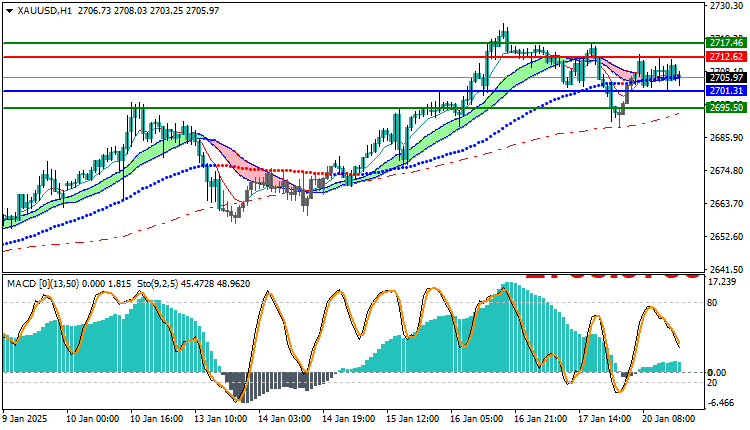Select the MACD indicator label text
Viewport: 750px width, 430px height.
(x=69, y=284)
